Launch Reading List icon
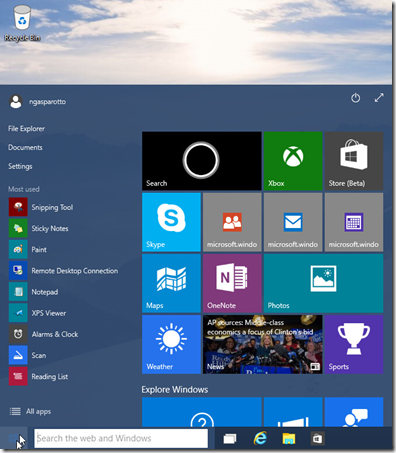 click(x=18, y=376)
